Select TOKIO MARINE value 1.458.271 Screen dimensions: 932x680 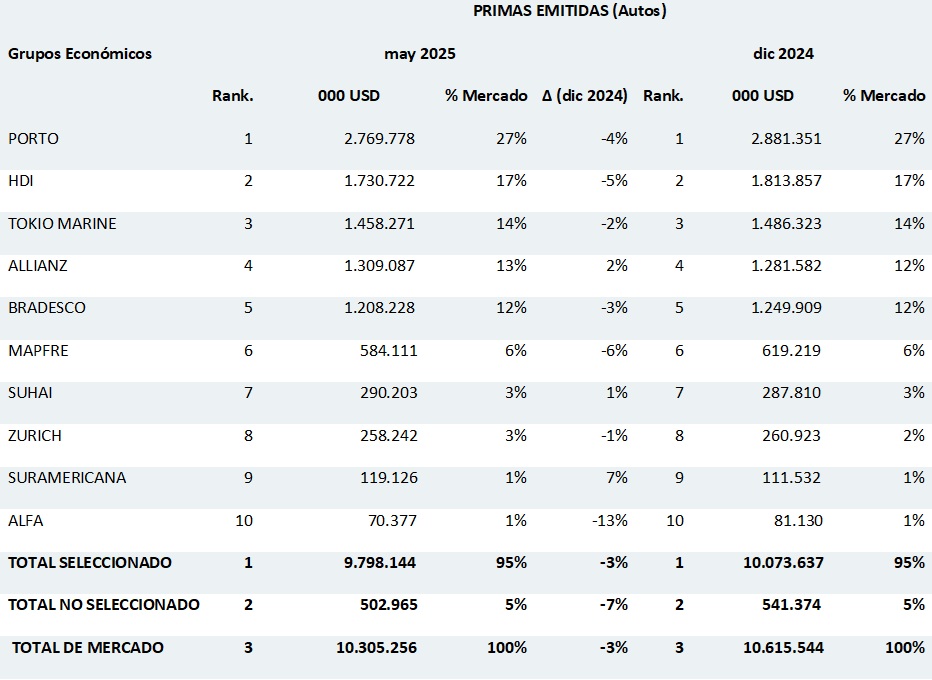click(379, 223)
